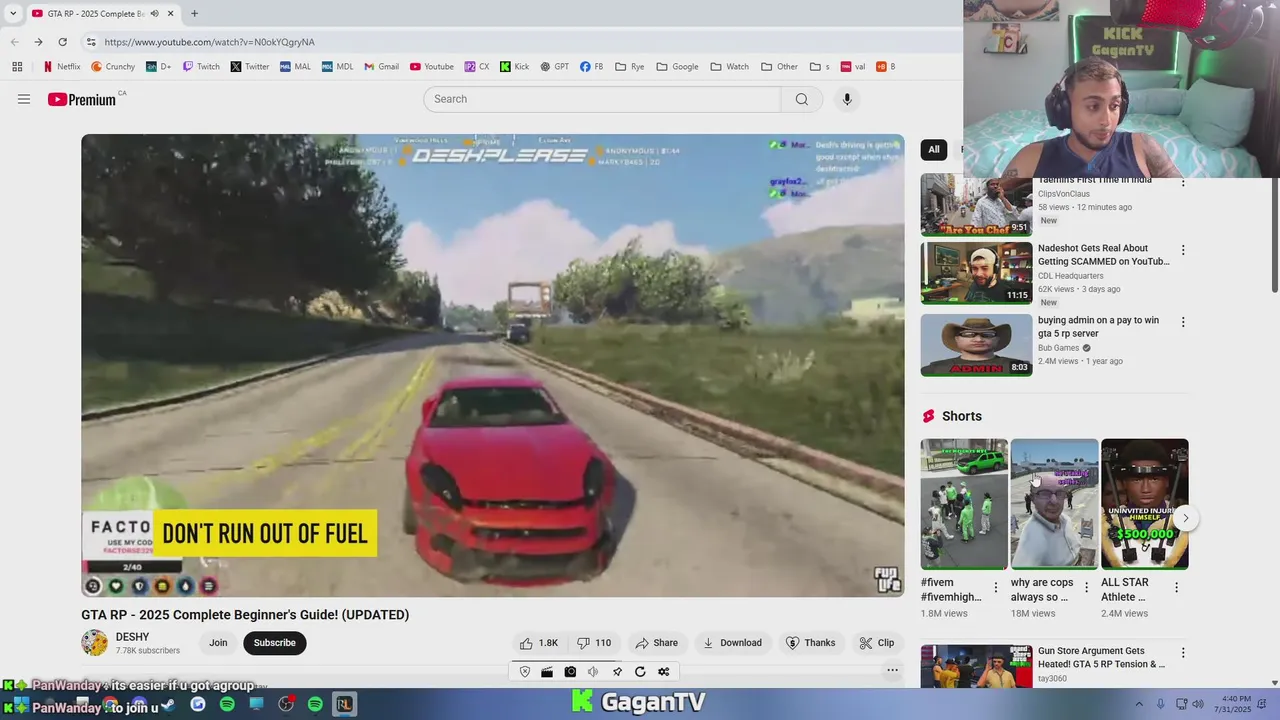
Task: Click the overlay toolbar clapperboard icon
Action: pyautogui.click(x=547, y=672)
